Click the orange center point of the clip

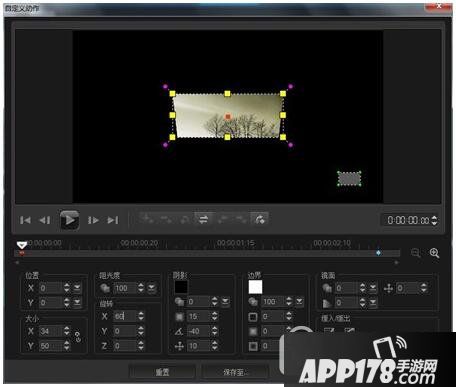(228, 116)
